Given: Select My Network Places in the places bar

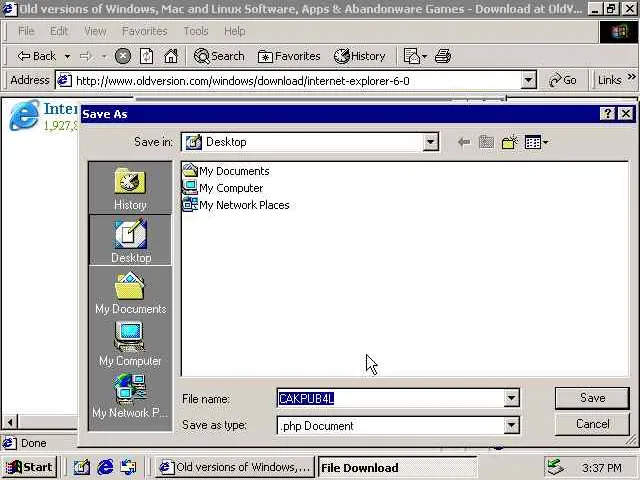Looking at the screenshot, I should (130, 396).
